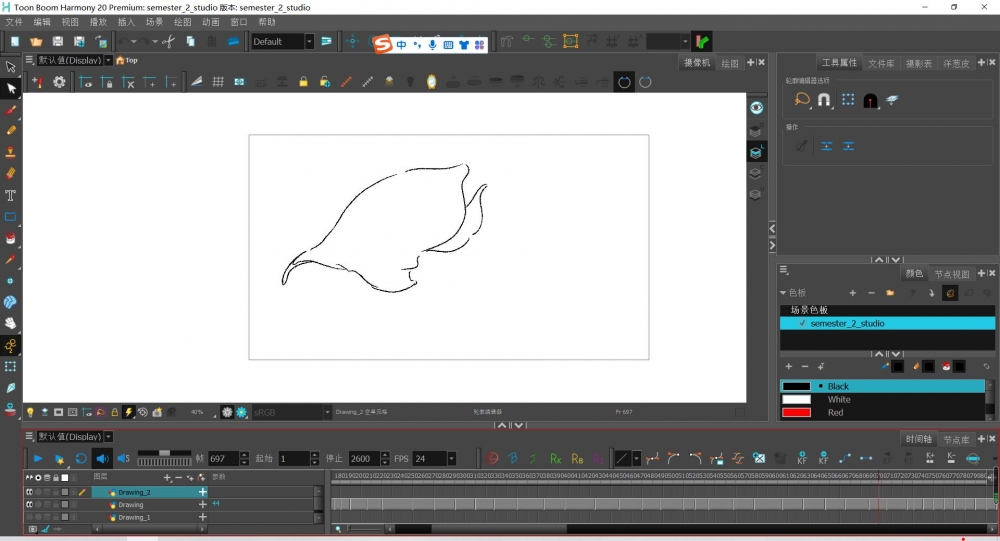Select the Text tool
Image resolution: width=1000 pixels, height=541 pixels.
pyautogui.click(x=11, y=195)
